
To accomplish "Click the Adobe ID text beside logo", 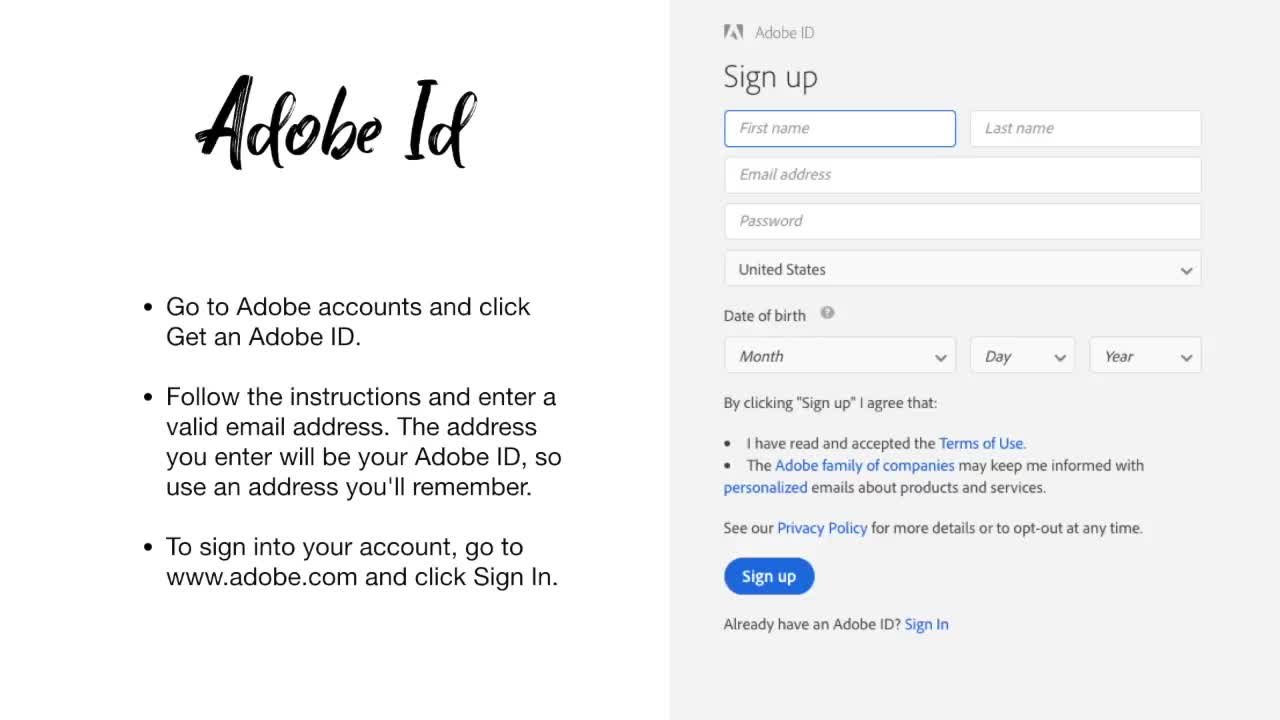I will [784, 33].
